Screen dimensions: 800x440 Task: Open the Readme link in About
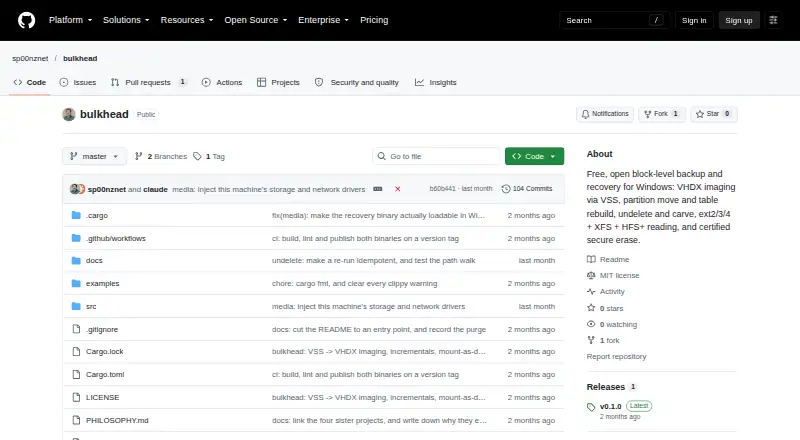[x=608, y=259]
